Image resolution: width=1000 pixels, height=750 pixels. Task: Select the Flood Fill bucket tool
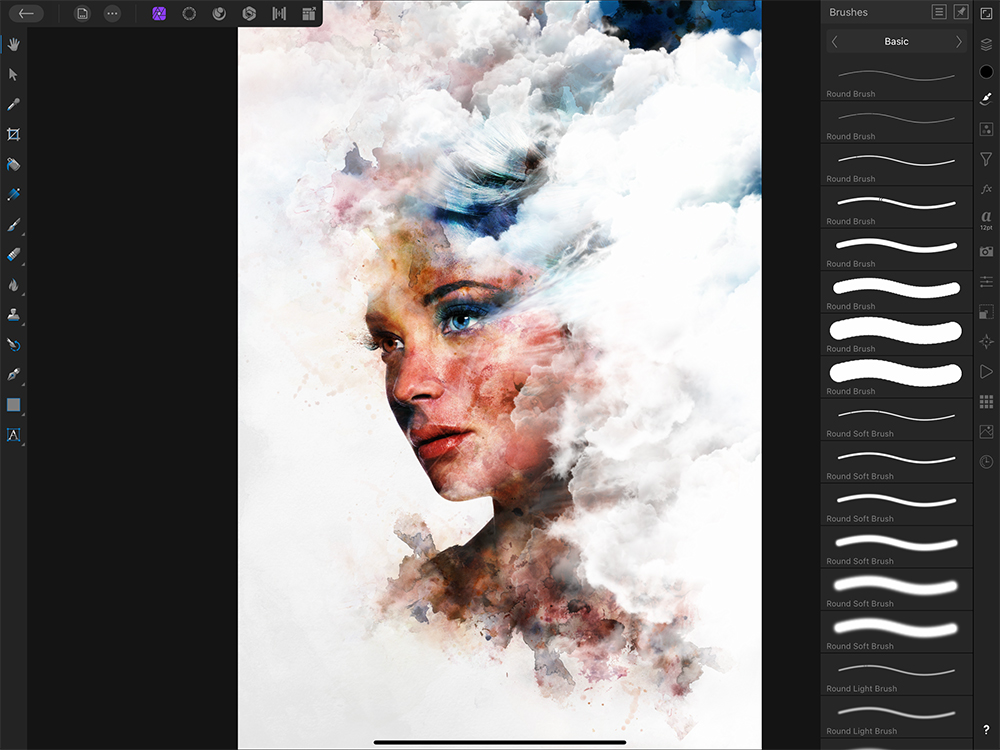click(14, 164)
